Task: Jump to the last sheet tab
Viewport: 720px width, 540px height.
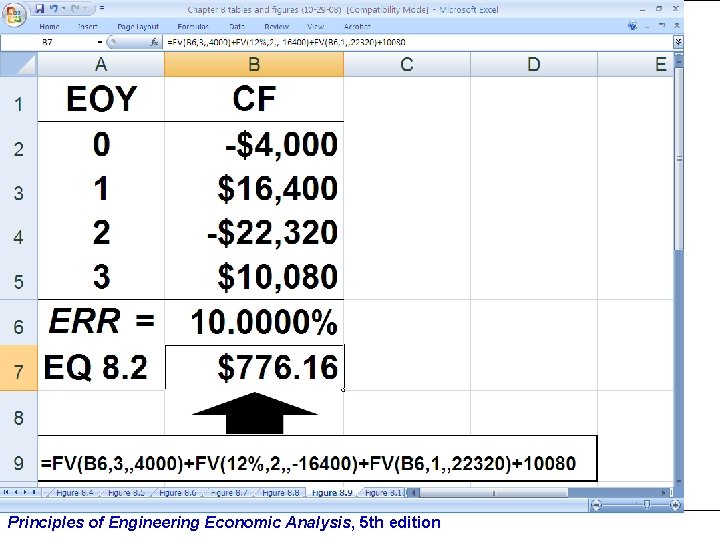Action: (x=34, y=492)
